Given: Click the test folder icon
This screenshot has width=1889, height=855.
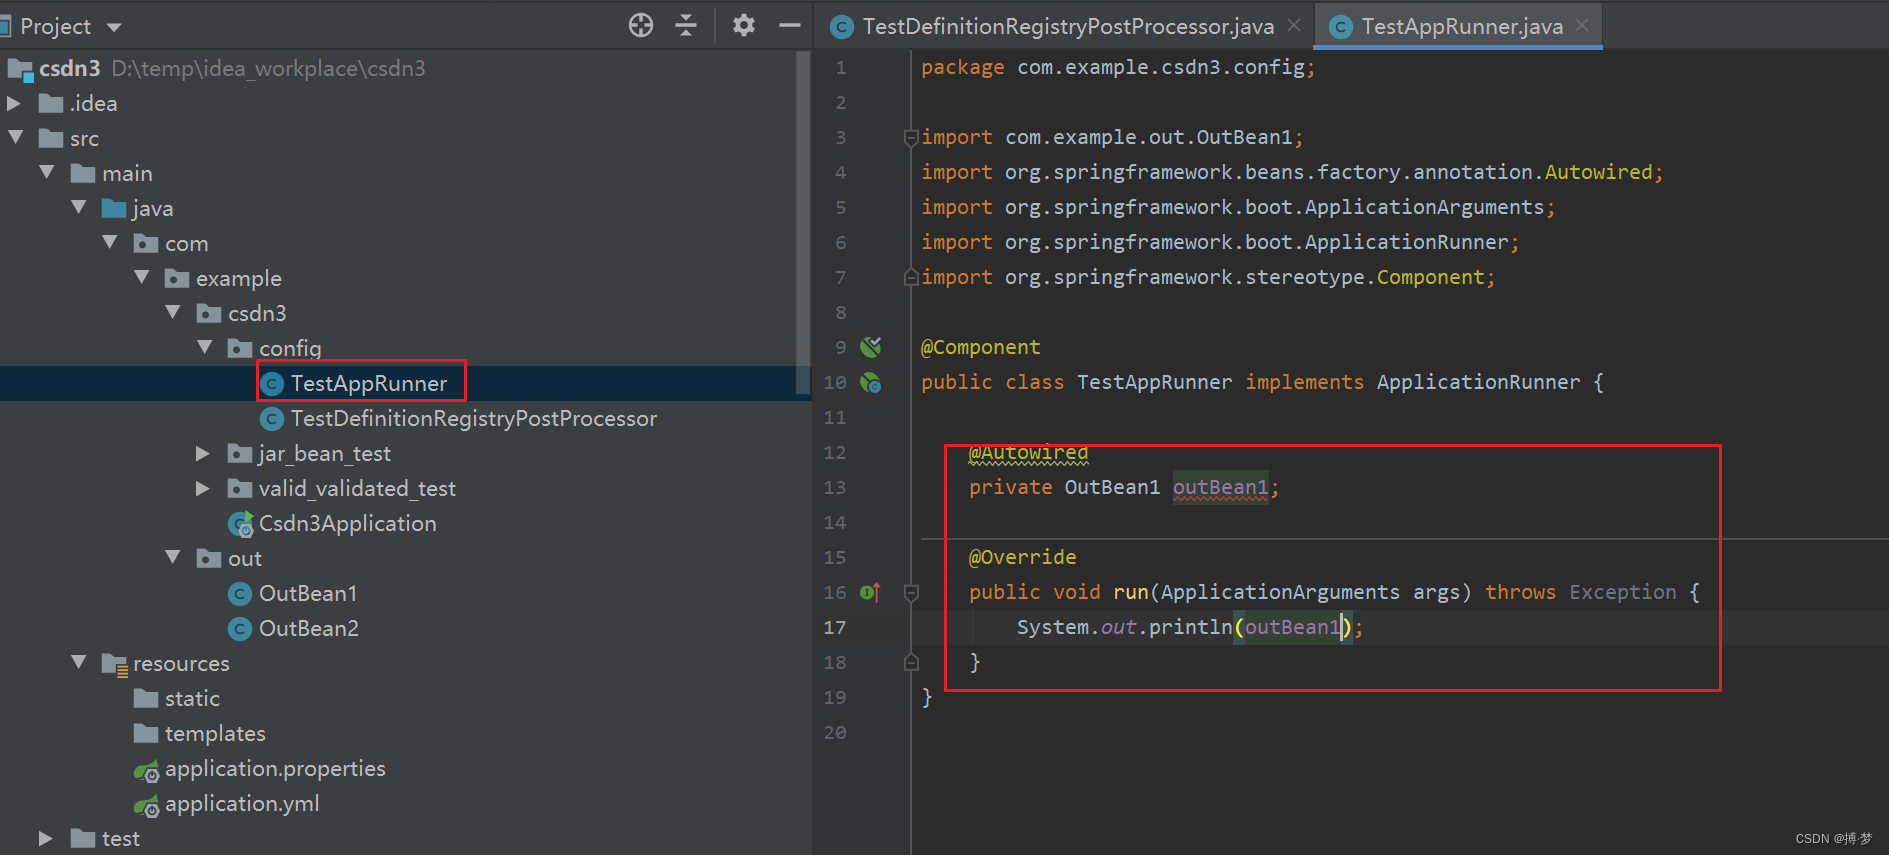Looking at the screenshot, I should 83,838.
